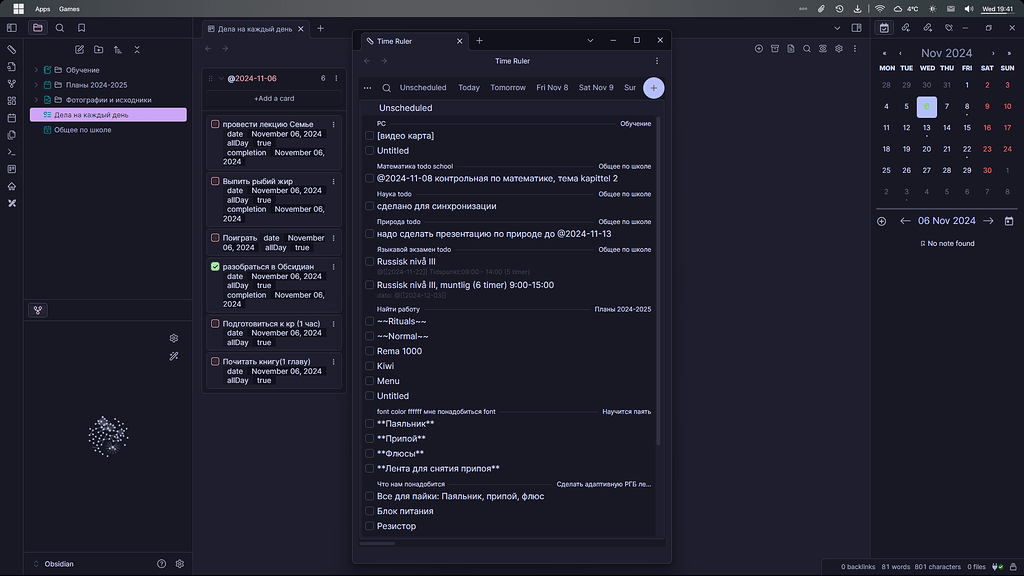Open the graph view from the left ribbon
The width and height of the screenshot is (1024, 576).
[12, 85]
